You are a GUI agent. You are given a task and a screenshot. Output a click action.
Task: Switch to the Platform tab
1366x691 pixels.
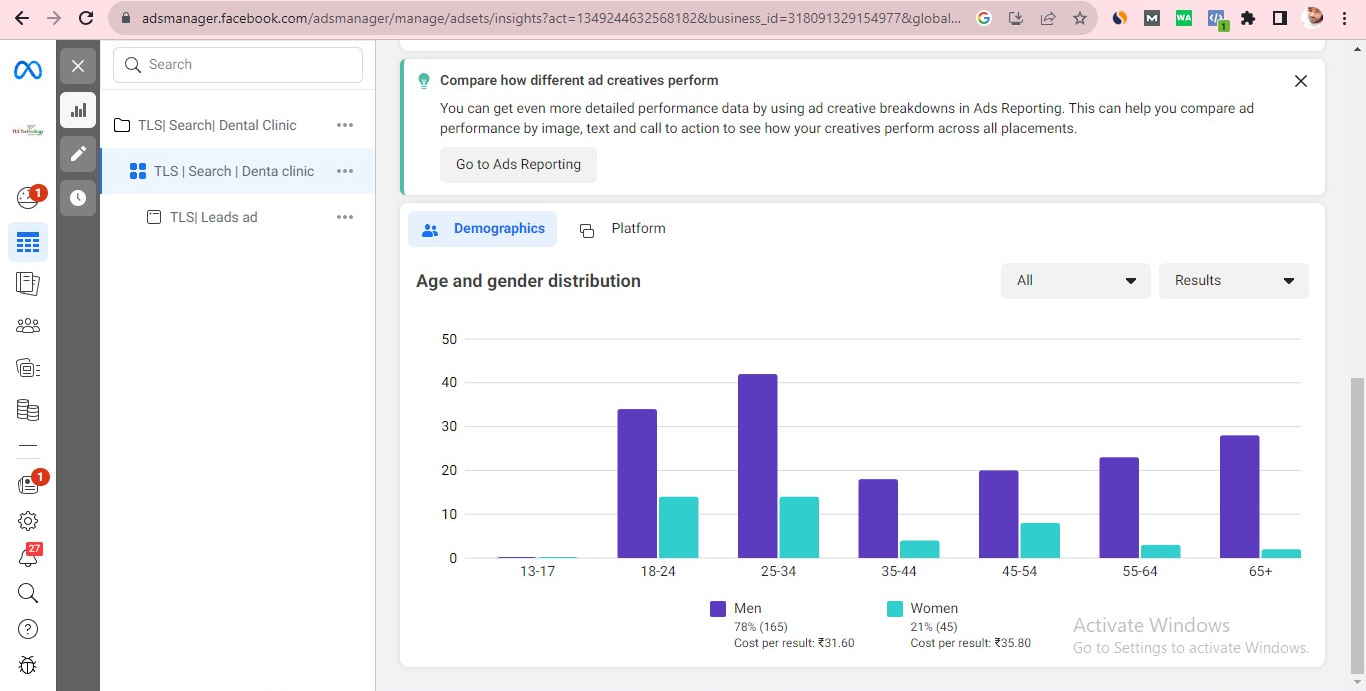623,229
